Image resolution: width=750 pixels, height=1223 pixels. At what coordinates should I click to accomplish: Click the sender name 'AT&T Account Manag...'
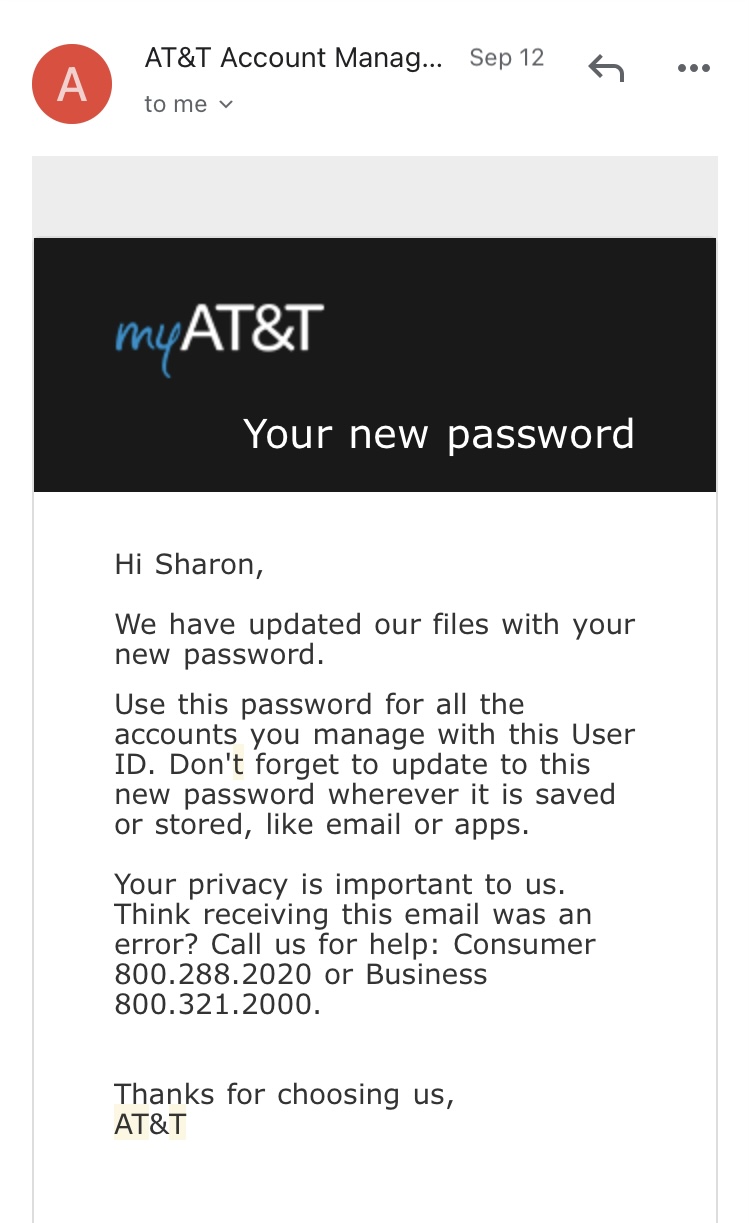click(x=293, y=58)
